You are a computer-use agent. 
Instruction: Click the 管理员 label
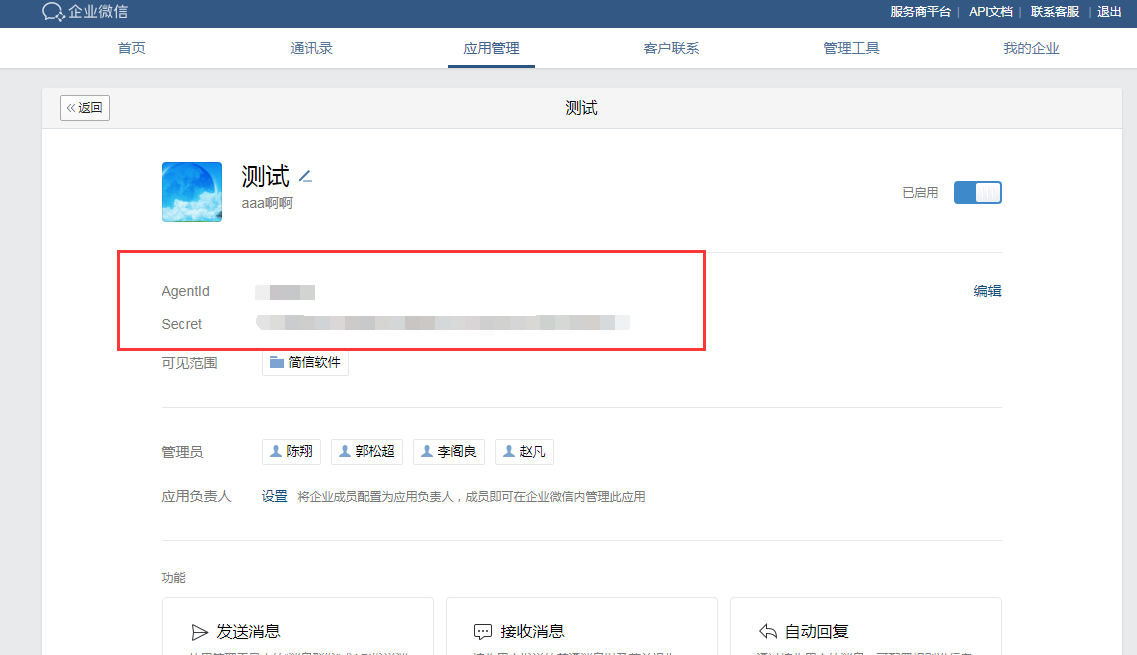tap(182, 452)
